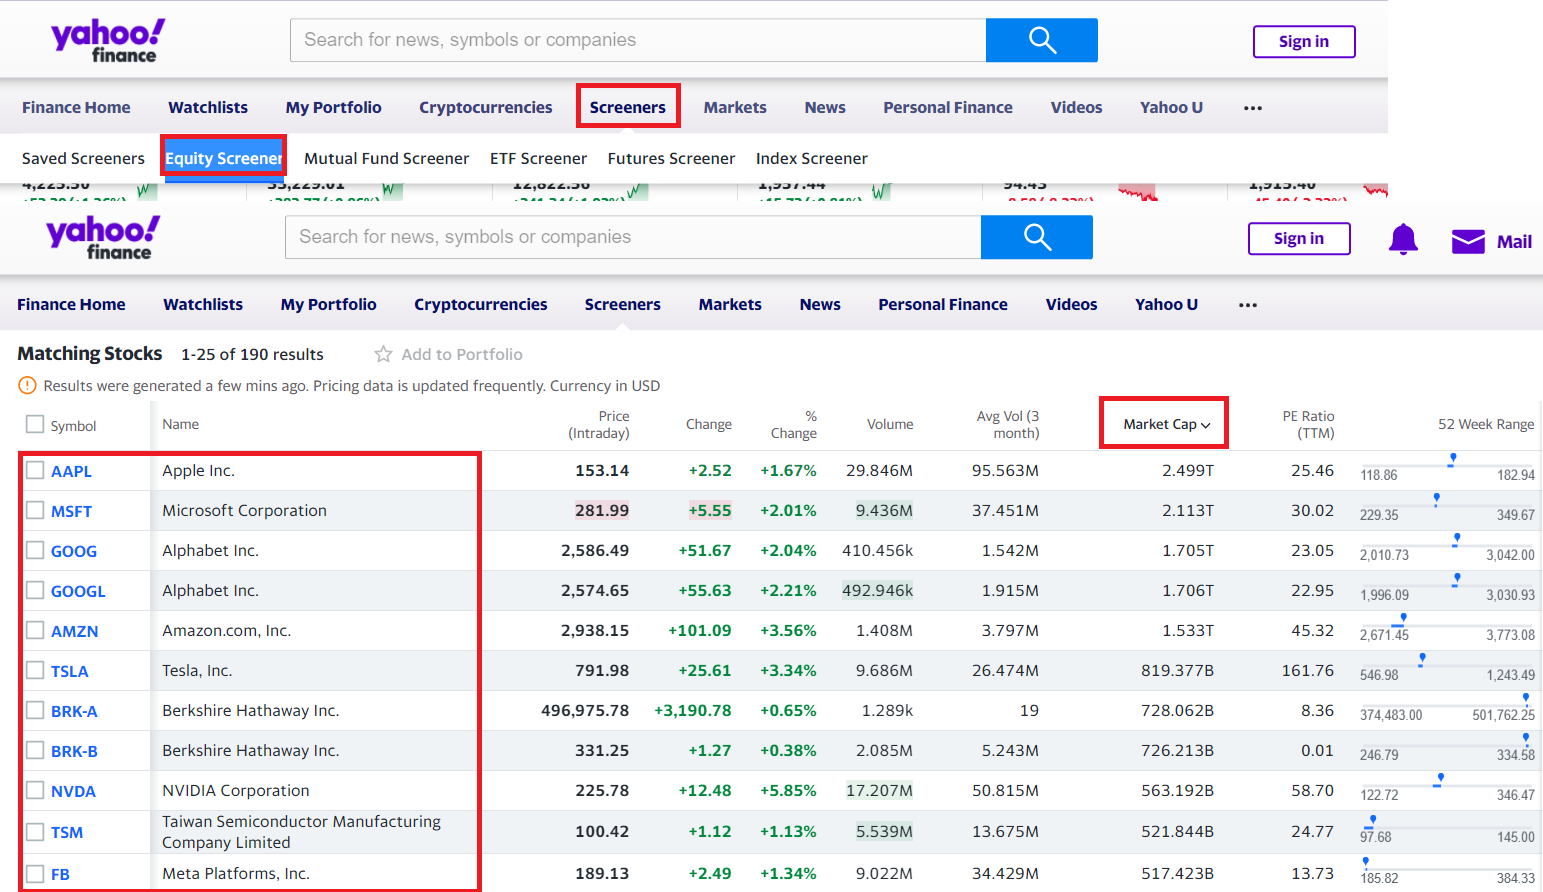Viewport: 1543px width, 892px height.
Task: Open Personal Finance in upper navigation
Action: click(x=948, y=107)
